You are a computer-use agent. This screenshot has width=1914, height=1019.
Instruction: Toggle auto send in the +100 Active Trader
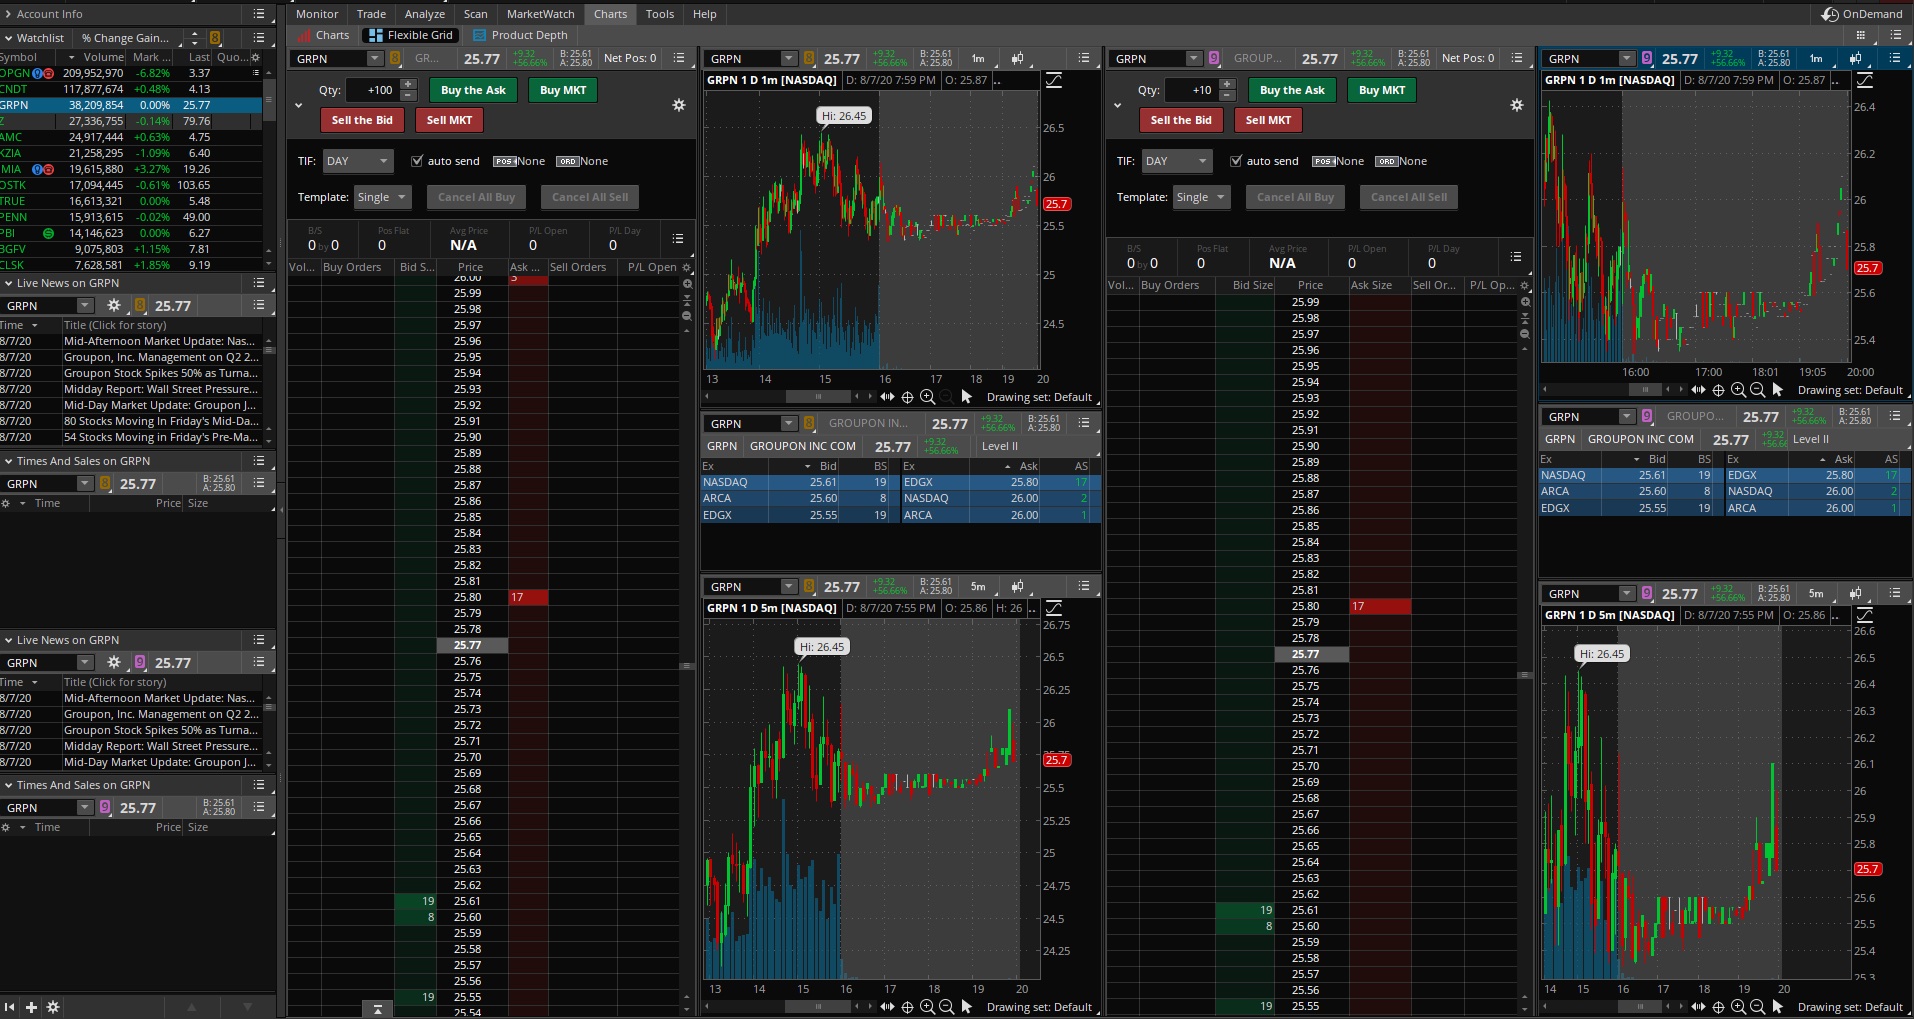click(417, 161)
